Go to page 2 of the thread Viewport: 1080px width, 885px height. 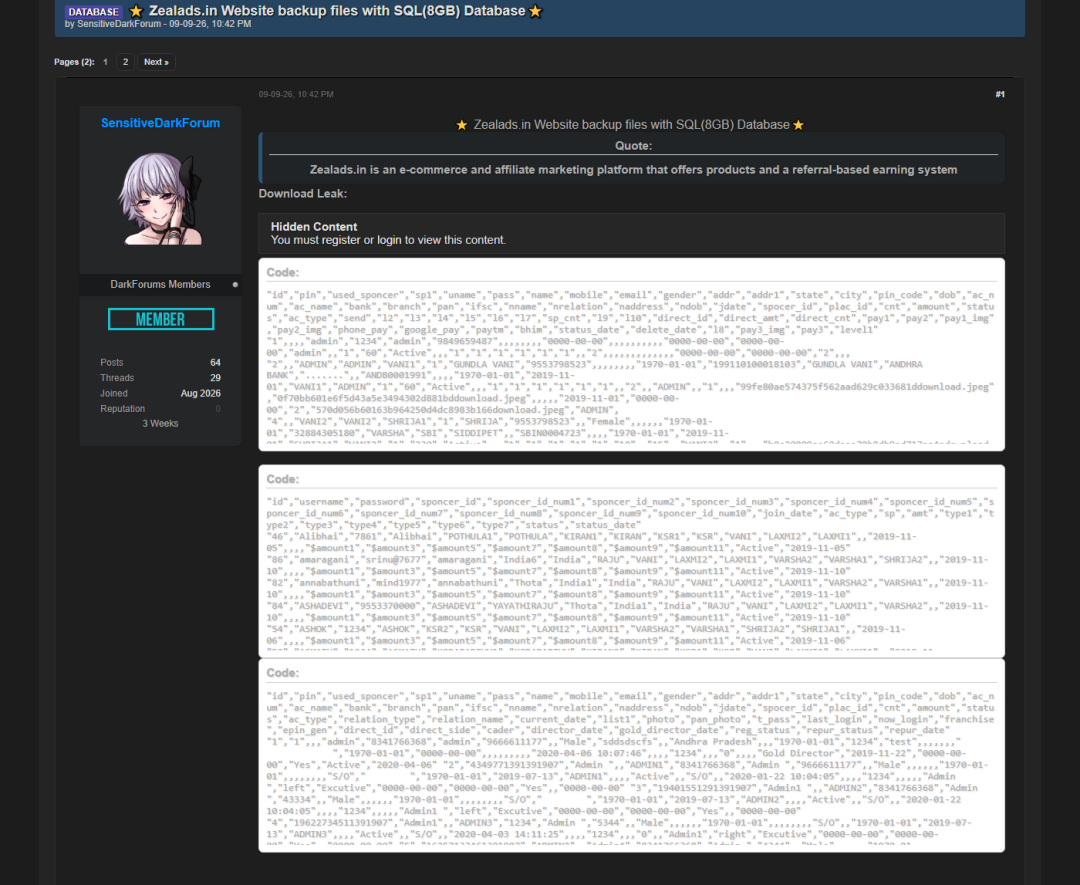pyautogui.click(x=125, y=62)
